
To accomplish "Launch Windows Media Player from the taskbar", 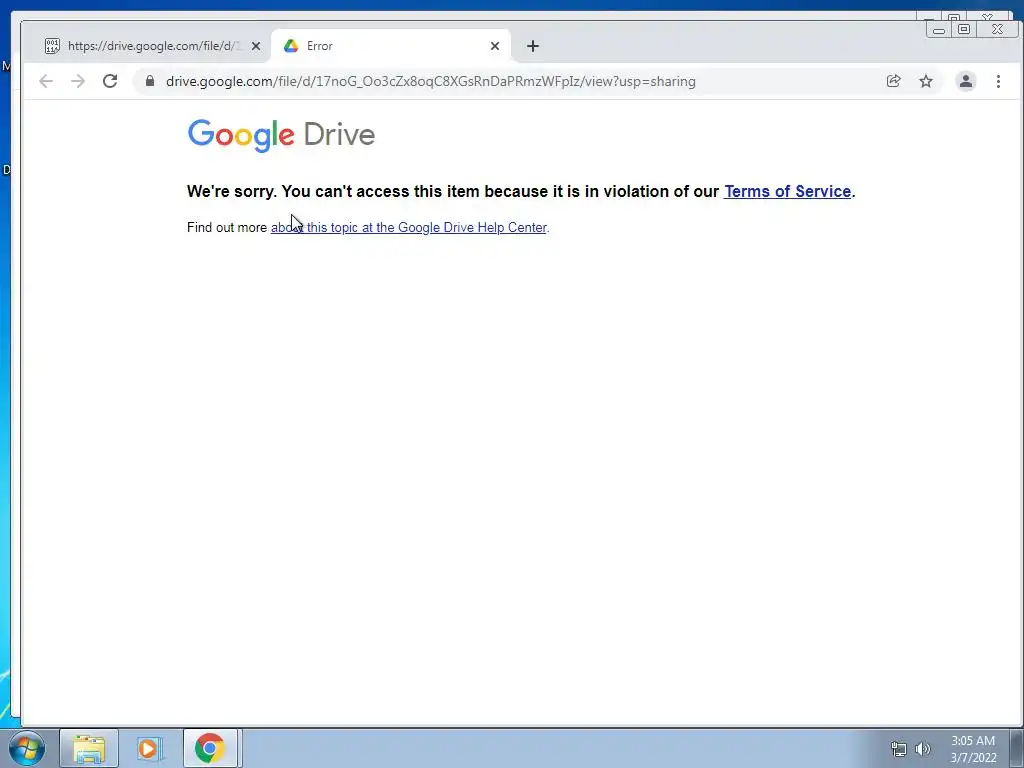I will tap(148, 748).
